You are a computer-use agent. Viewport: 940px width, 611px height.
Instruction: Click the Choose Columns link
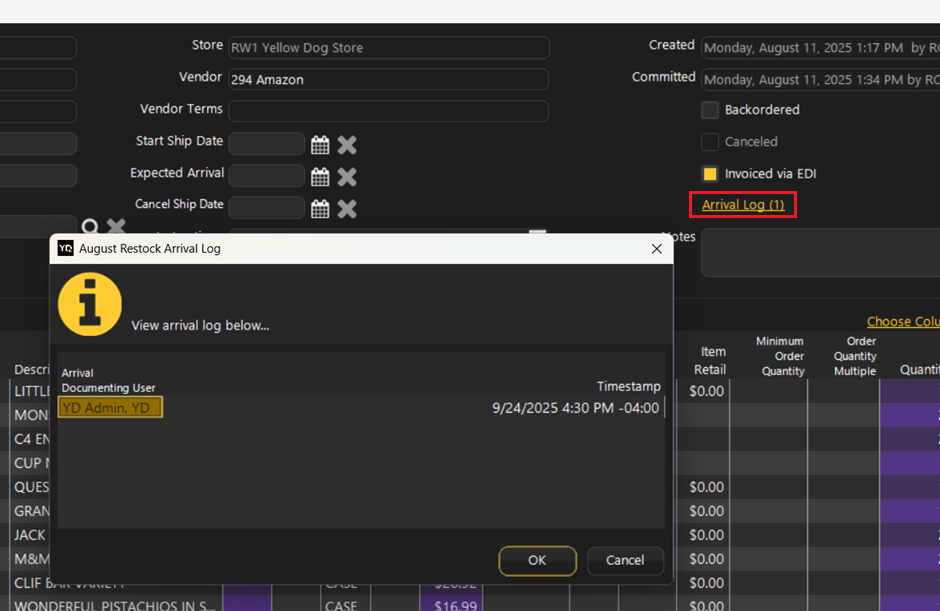click(x=902, y=322)
